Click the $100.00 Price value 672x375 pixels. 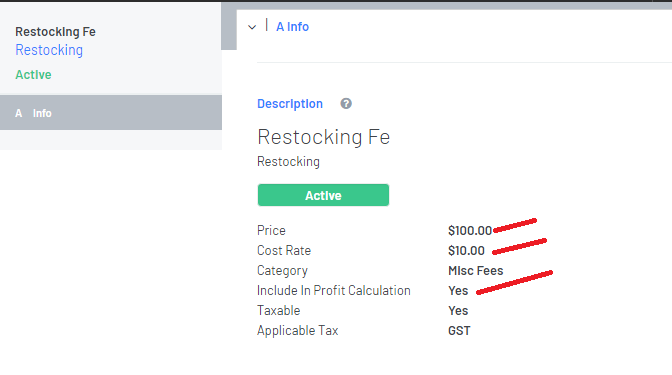pos(470,231)
